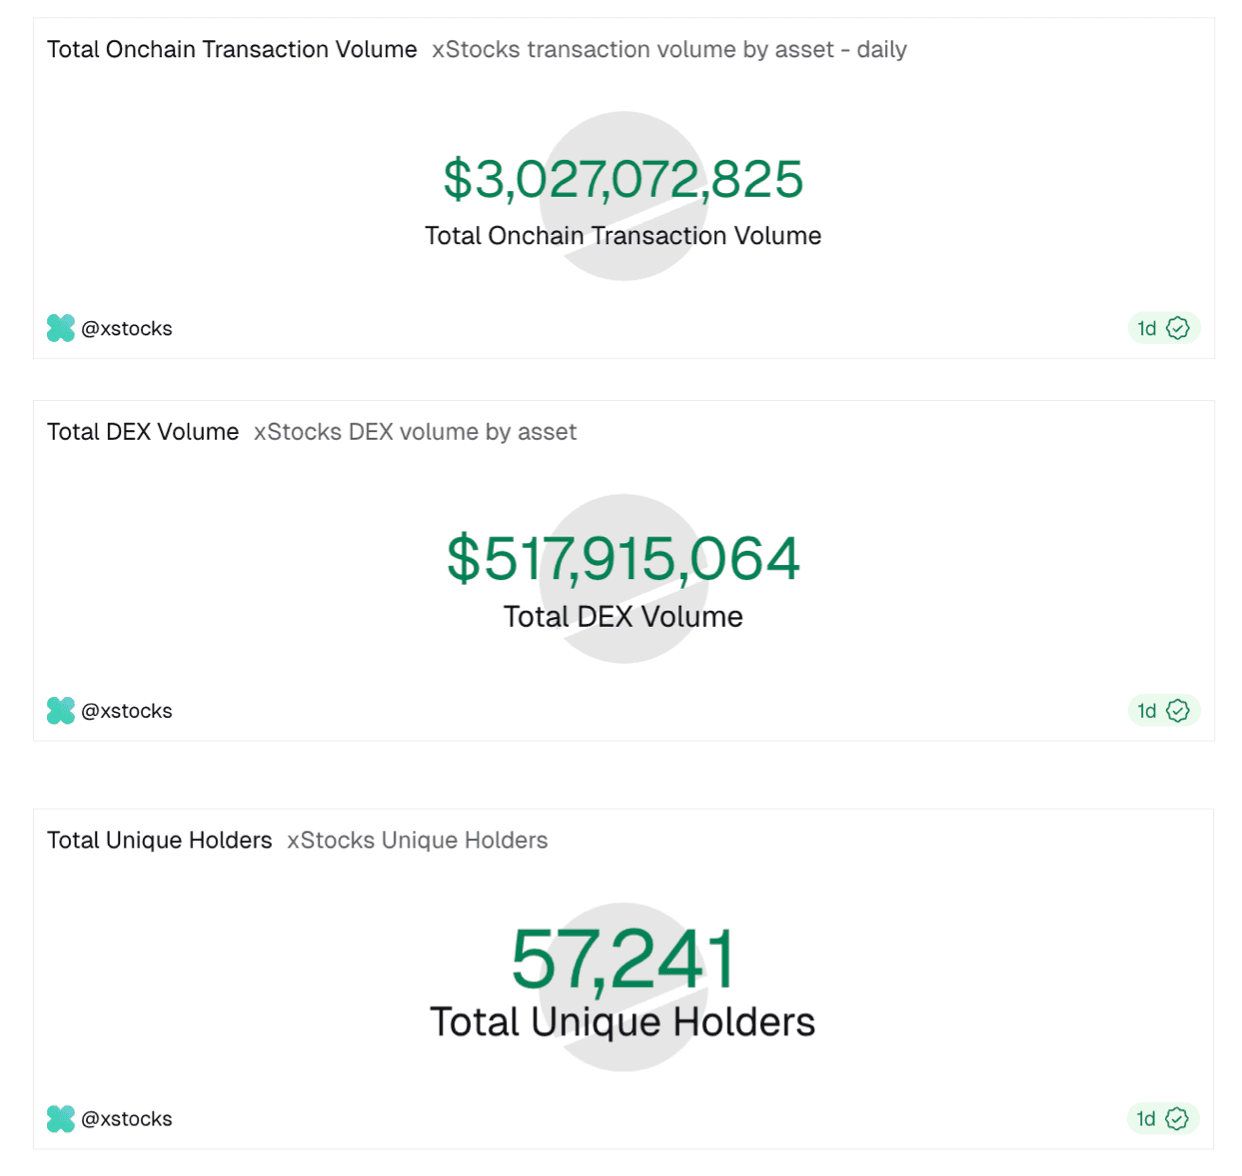Select the 57,241 holders counter value
1242x1176 pixels.
[x=623, y=960]
